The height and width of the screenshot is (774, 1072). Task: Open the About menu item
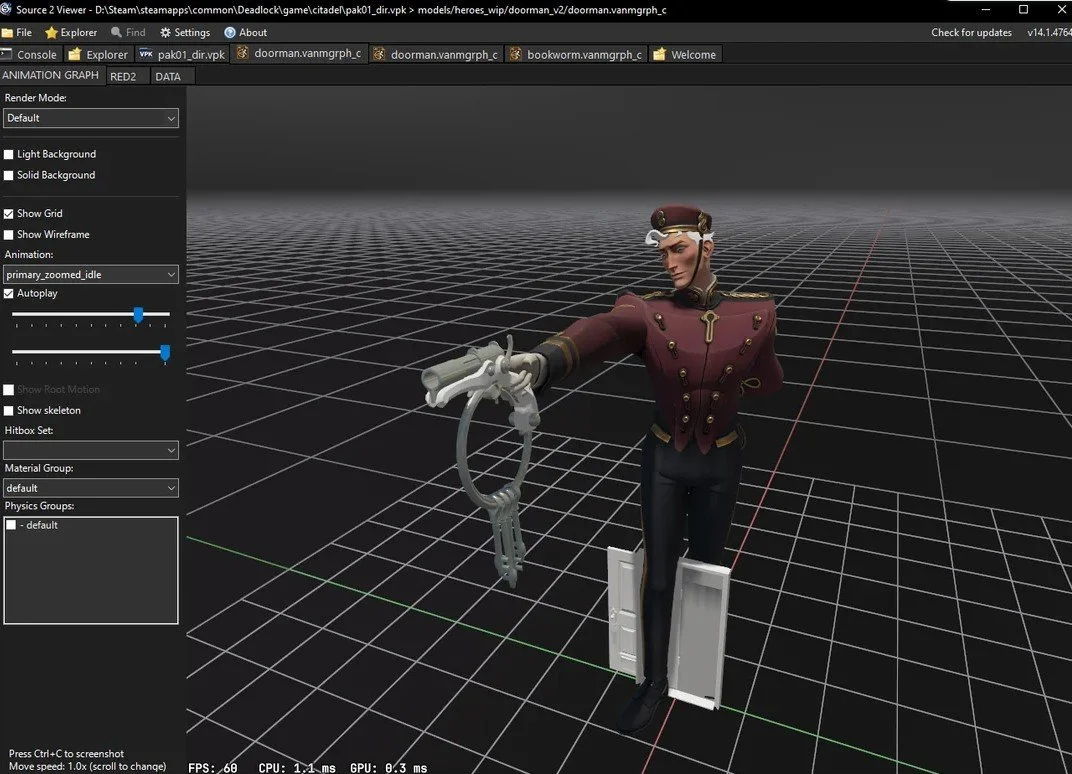pyautogui.click(x=245, y=33)
